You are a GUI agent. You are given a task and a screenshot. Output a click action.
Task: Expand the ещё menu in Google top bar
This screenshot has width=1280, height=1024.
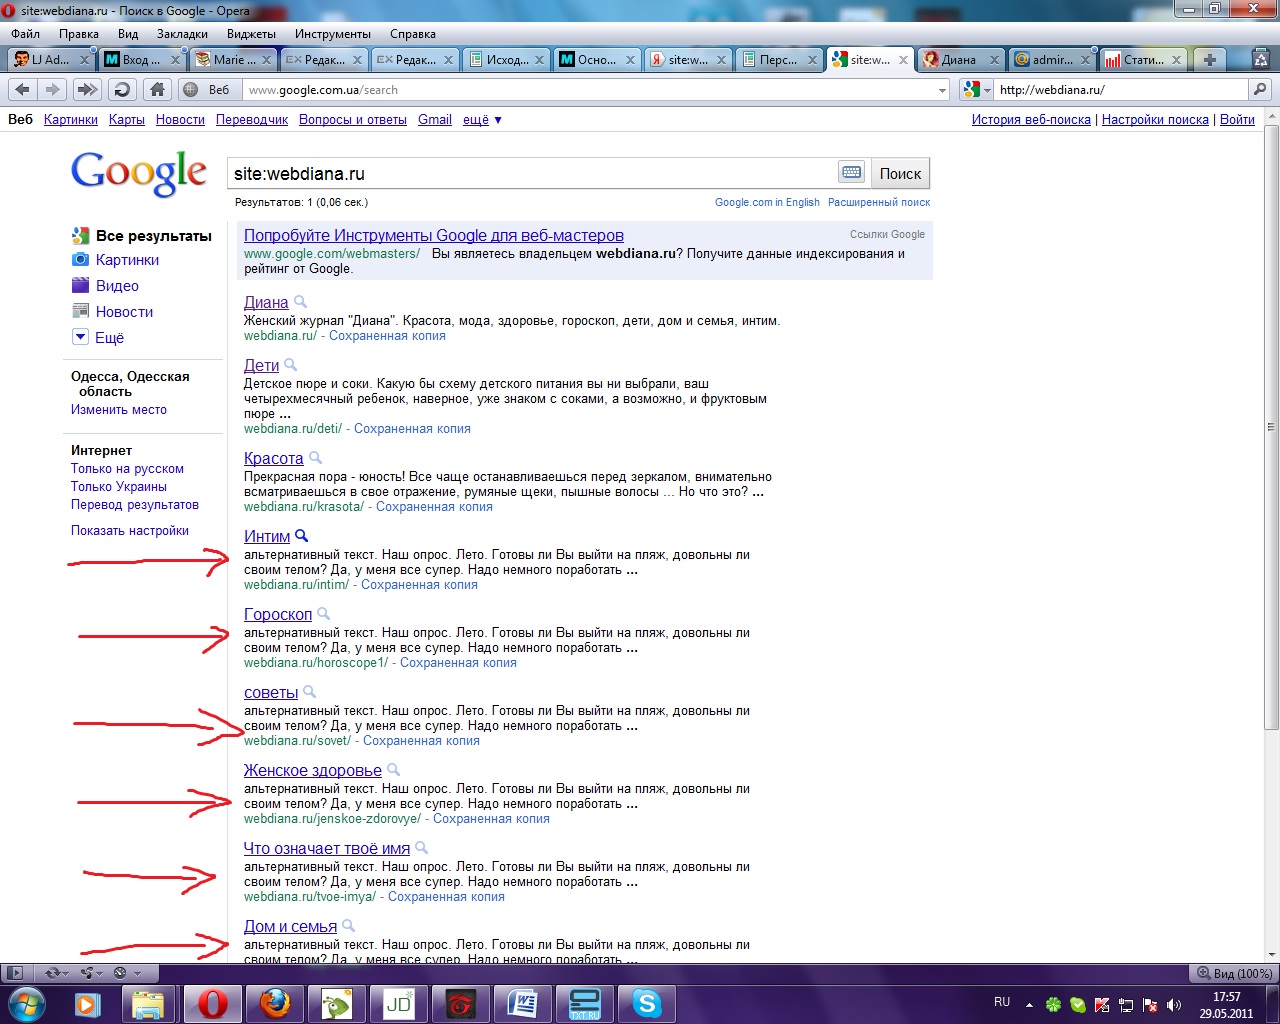click(x=482, y=120)
